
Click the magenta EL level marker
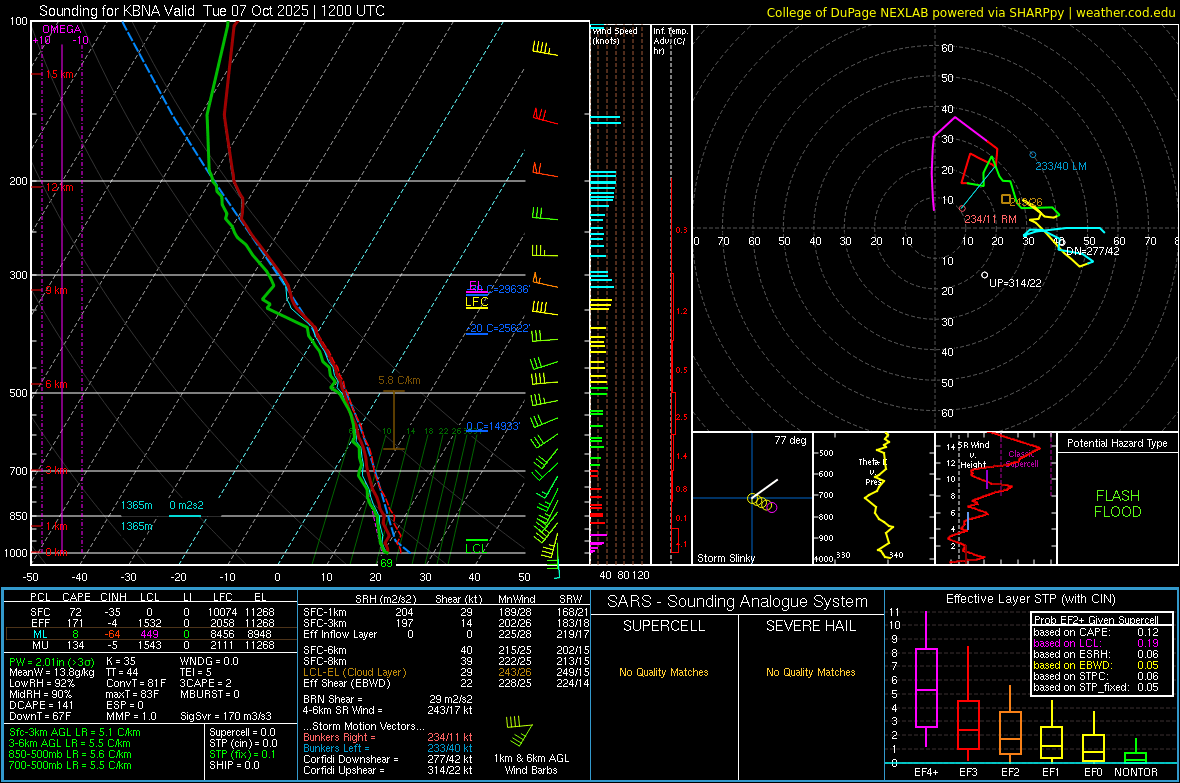[476, 287]
